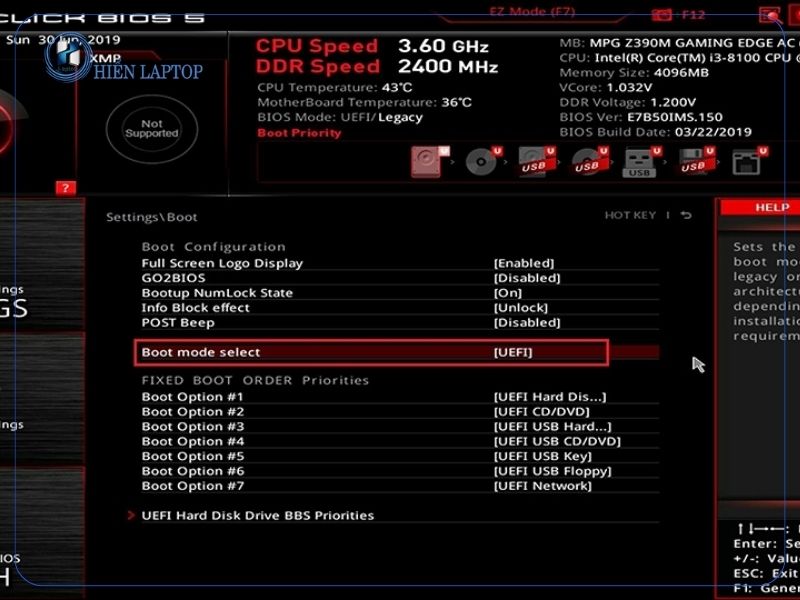Change GO2BIOS [Disabled] value

(527, 278)
